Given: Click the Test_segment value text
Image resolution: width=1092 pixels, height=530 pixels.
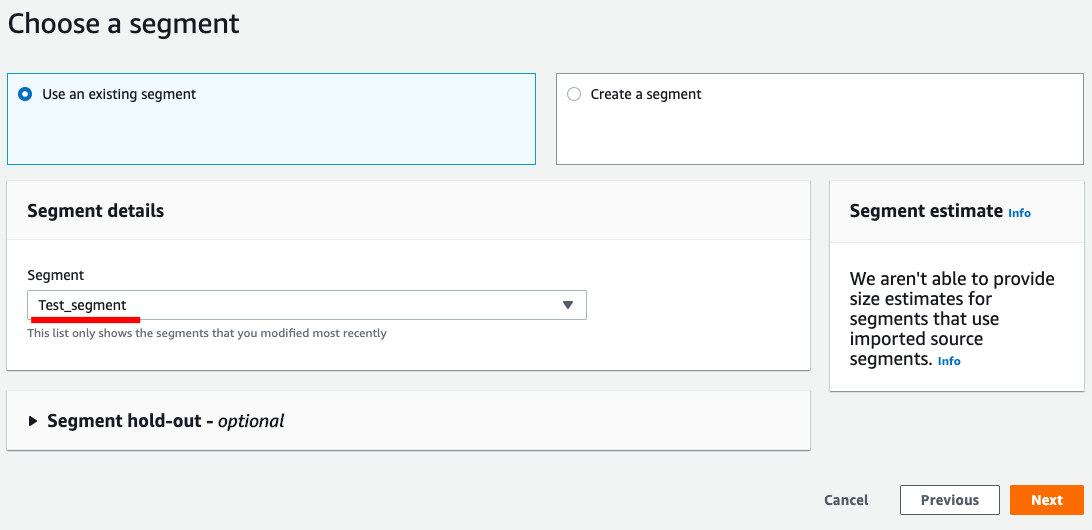Looking at the screenshot, I should 83,305.
